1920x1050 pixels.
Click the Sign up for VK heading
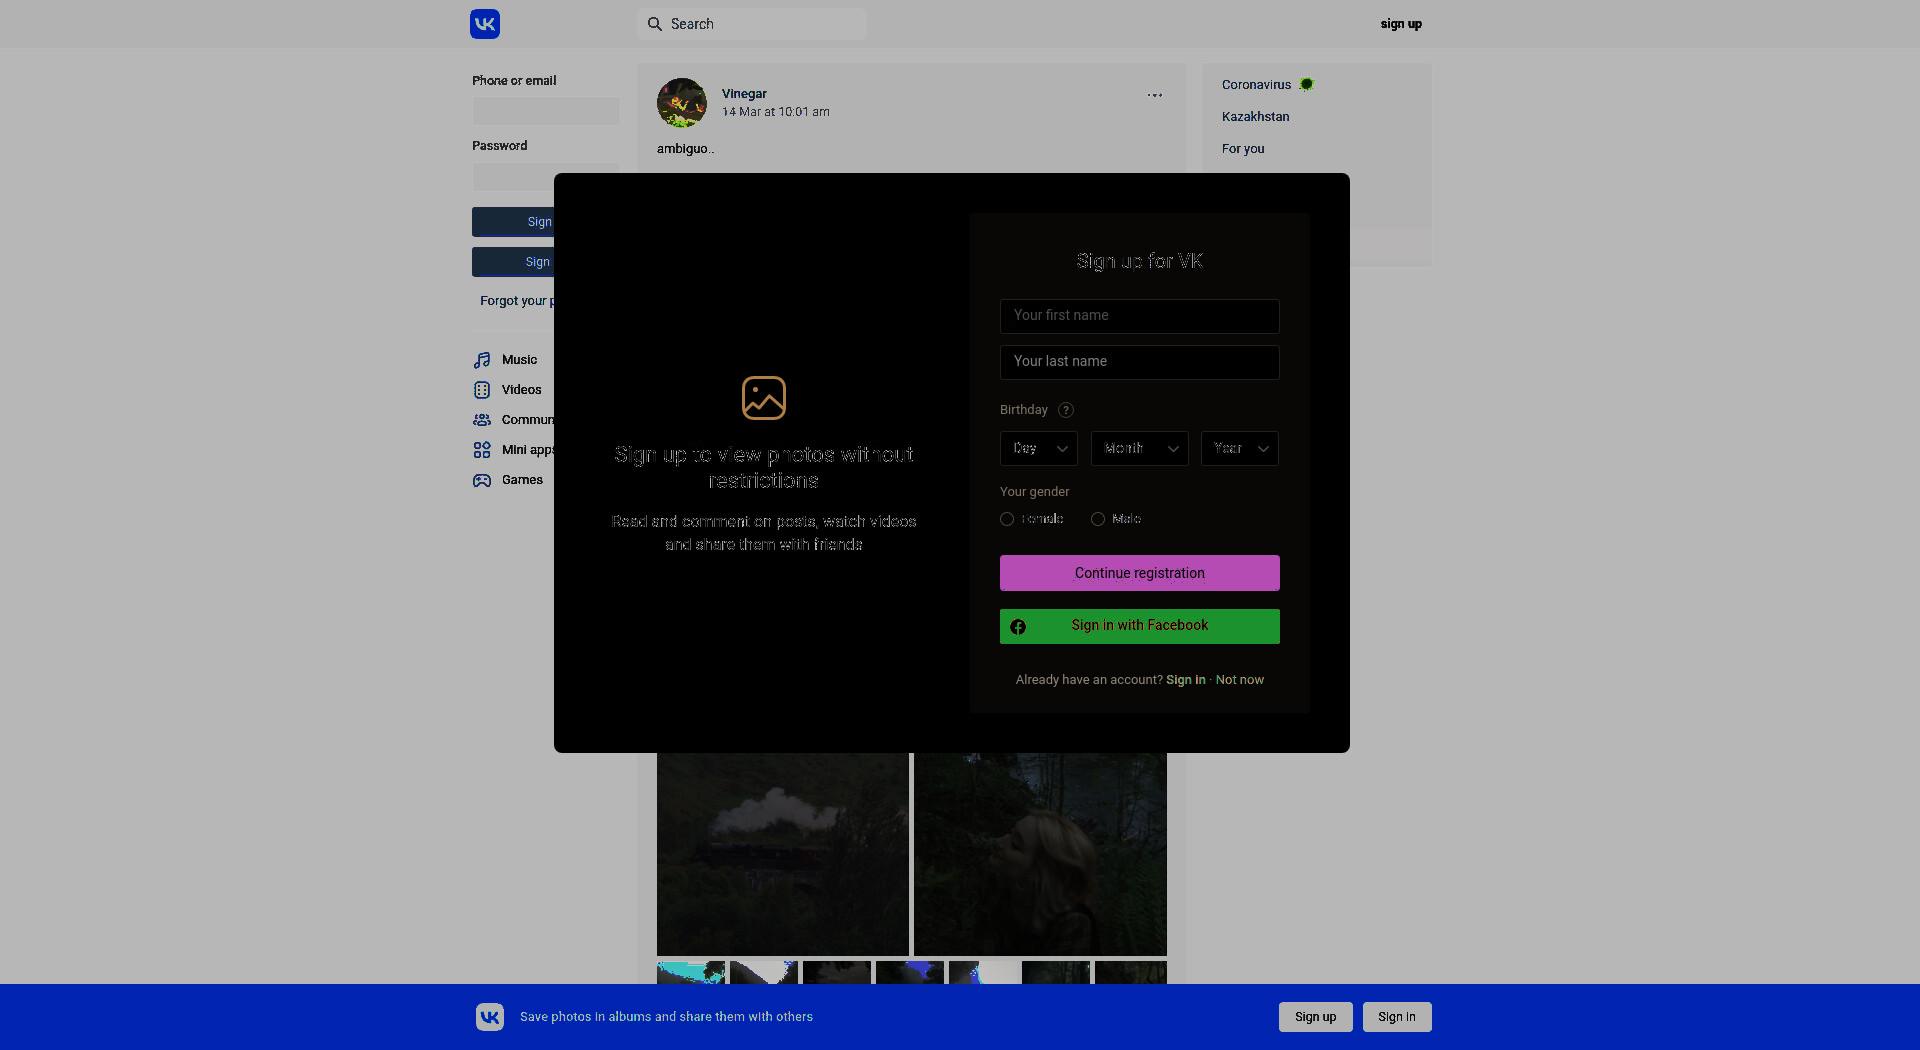[x=1140, y=261]
